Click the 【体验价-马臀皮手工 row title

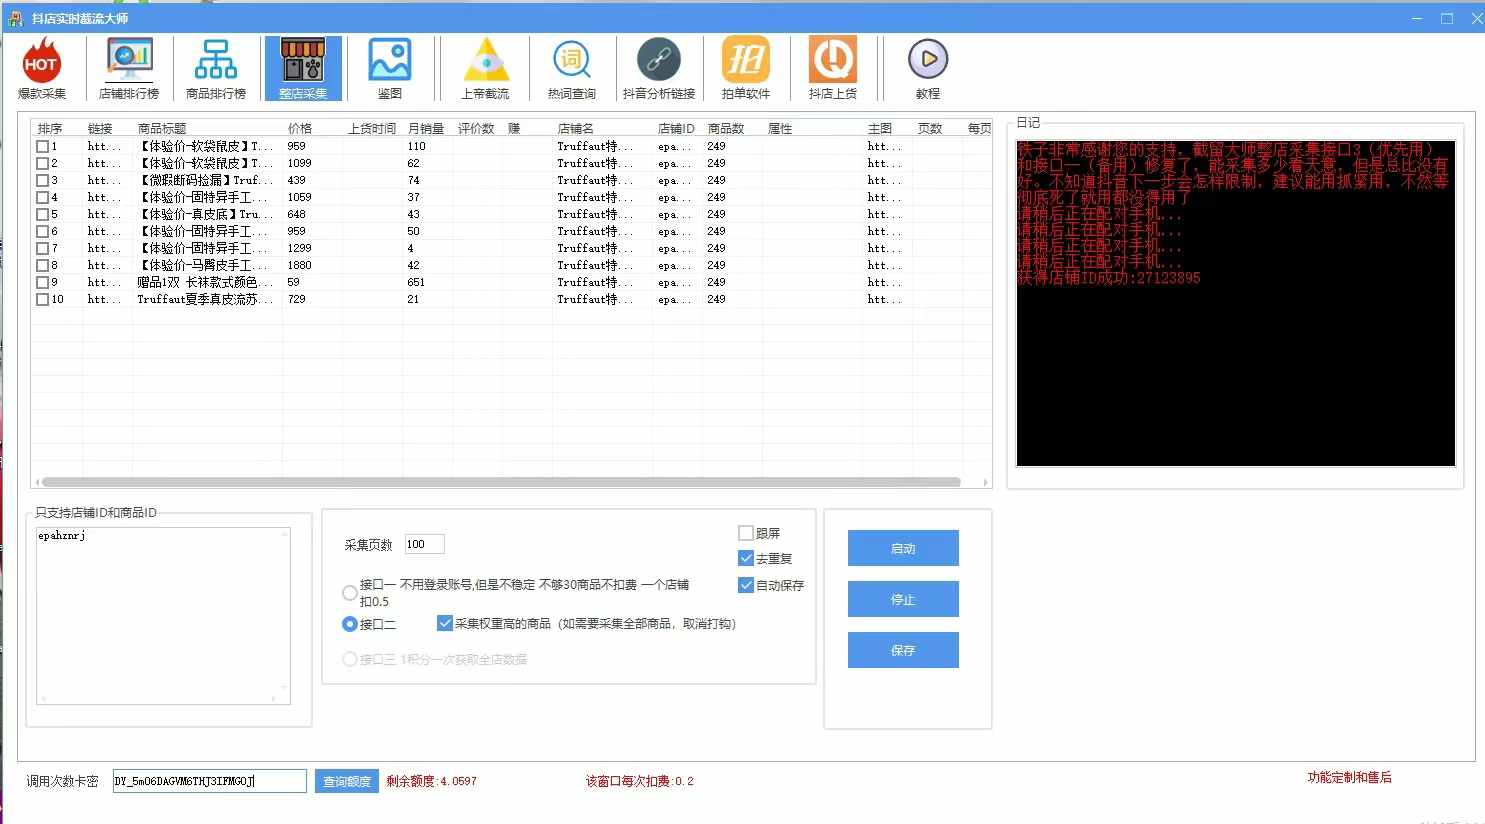pos(205,265)
